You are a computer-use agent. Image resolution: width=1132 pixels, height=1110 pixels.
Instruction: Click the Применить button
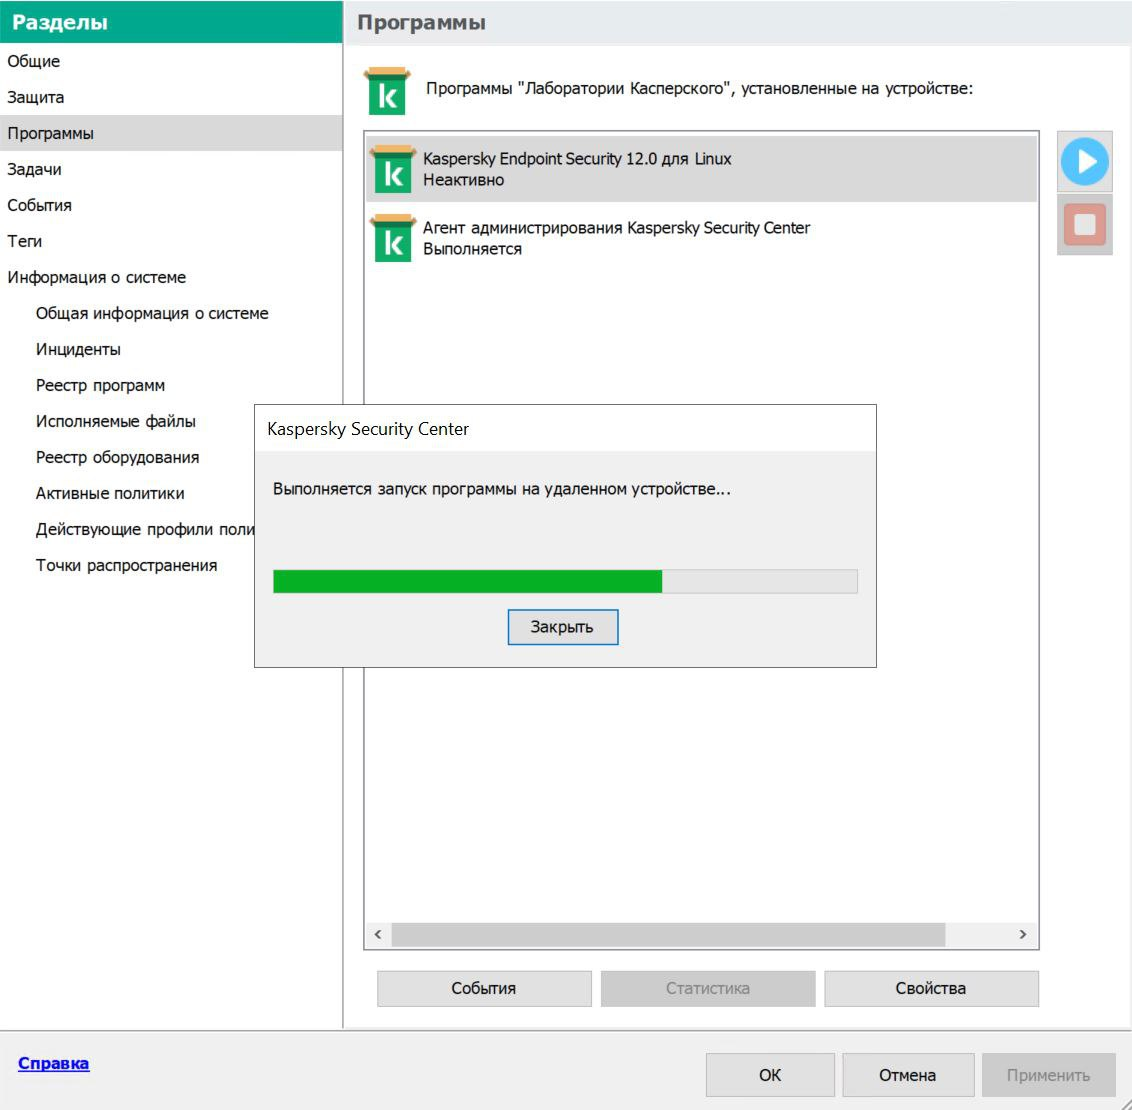coord(1048,1075)
